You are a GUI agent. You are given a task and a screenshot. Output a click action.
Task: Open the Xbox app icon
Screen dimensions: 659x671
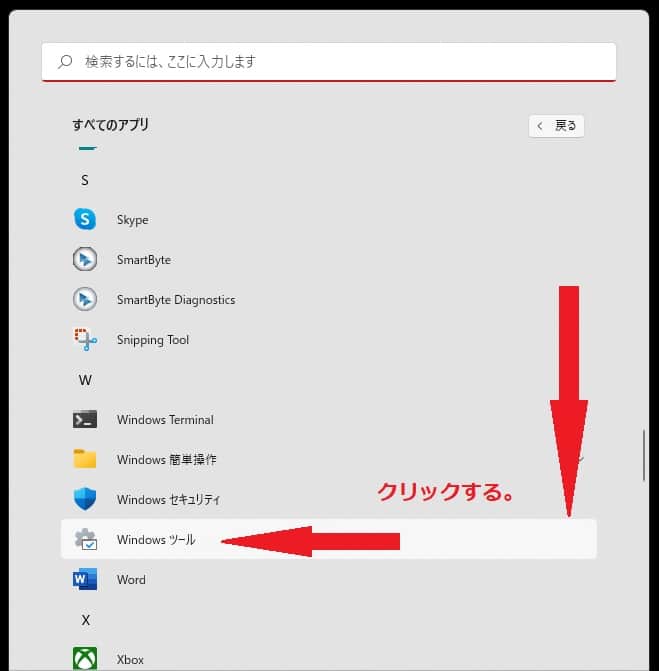point(85,659)
